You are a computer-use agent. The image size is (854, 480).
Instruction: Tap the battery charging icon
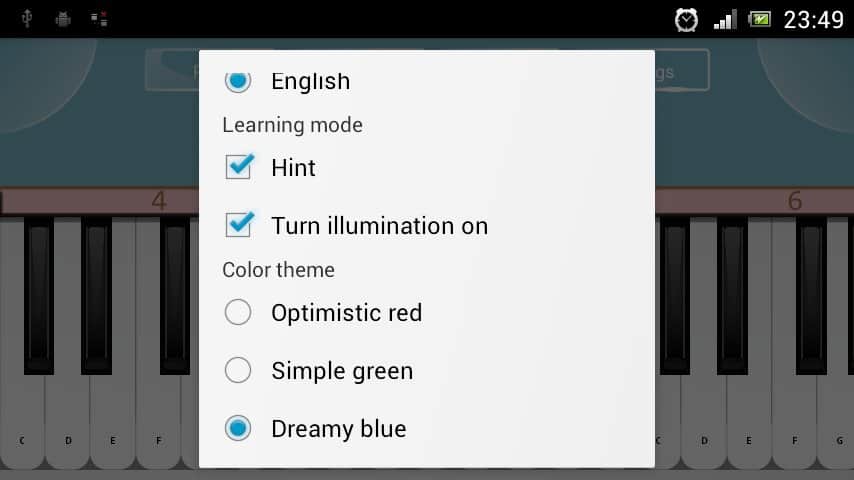point(760,19)
